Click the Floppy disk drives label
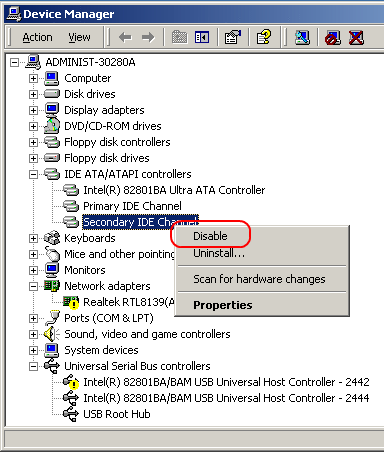384x452 pixels. click(x=107, y=158)
